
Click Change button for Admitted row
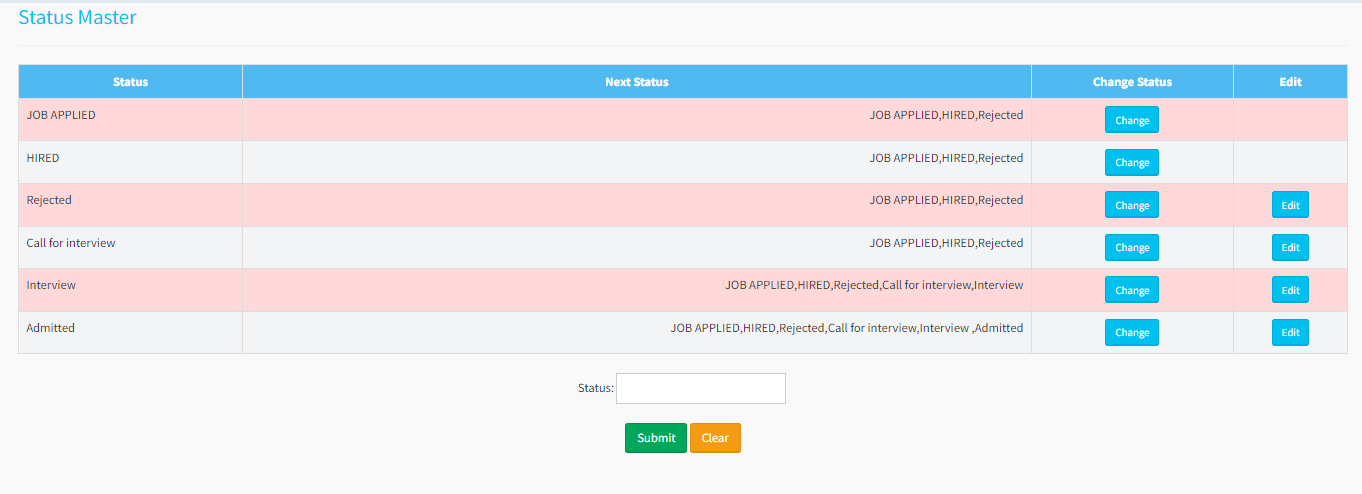1131,332
